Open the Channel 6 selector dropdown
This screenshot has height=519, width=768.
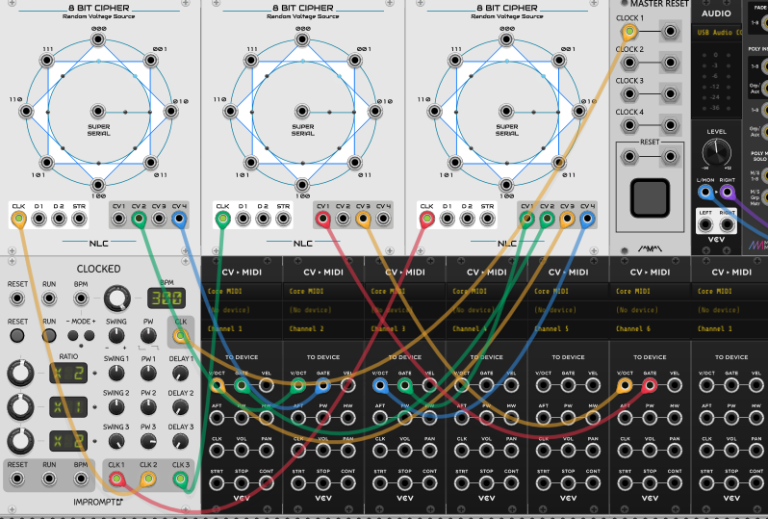(650, 329)
